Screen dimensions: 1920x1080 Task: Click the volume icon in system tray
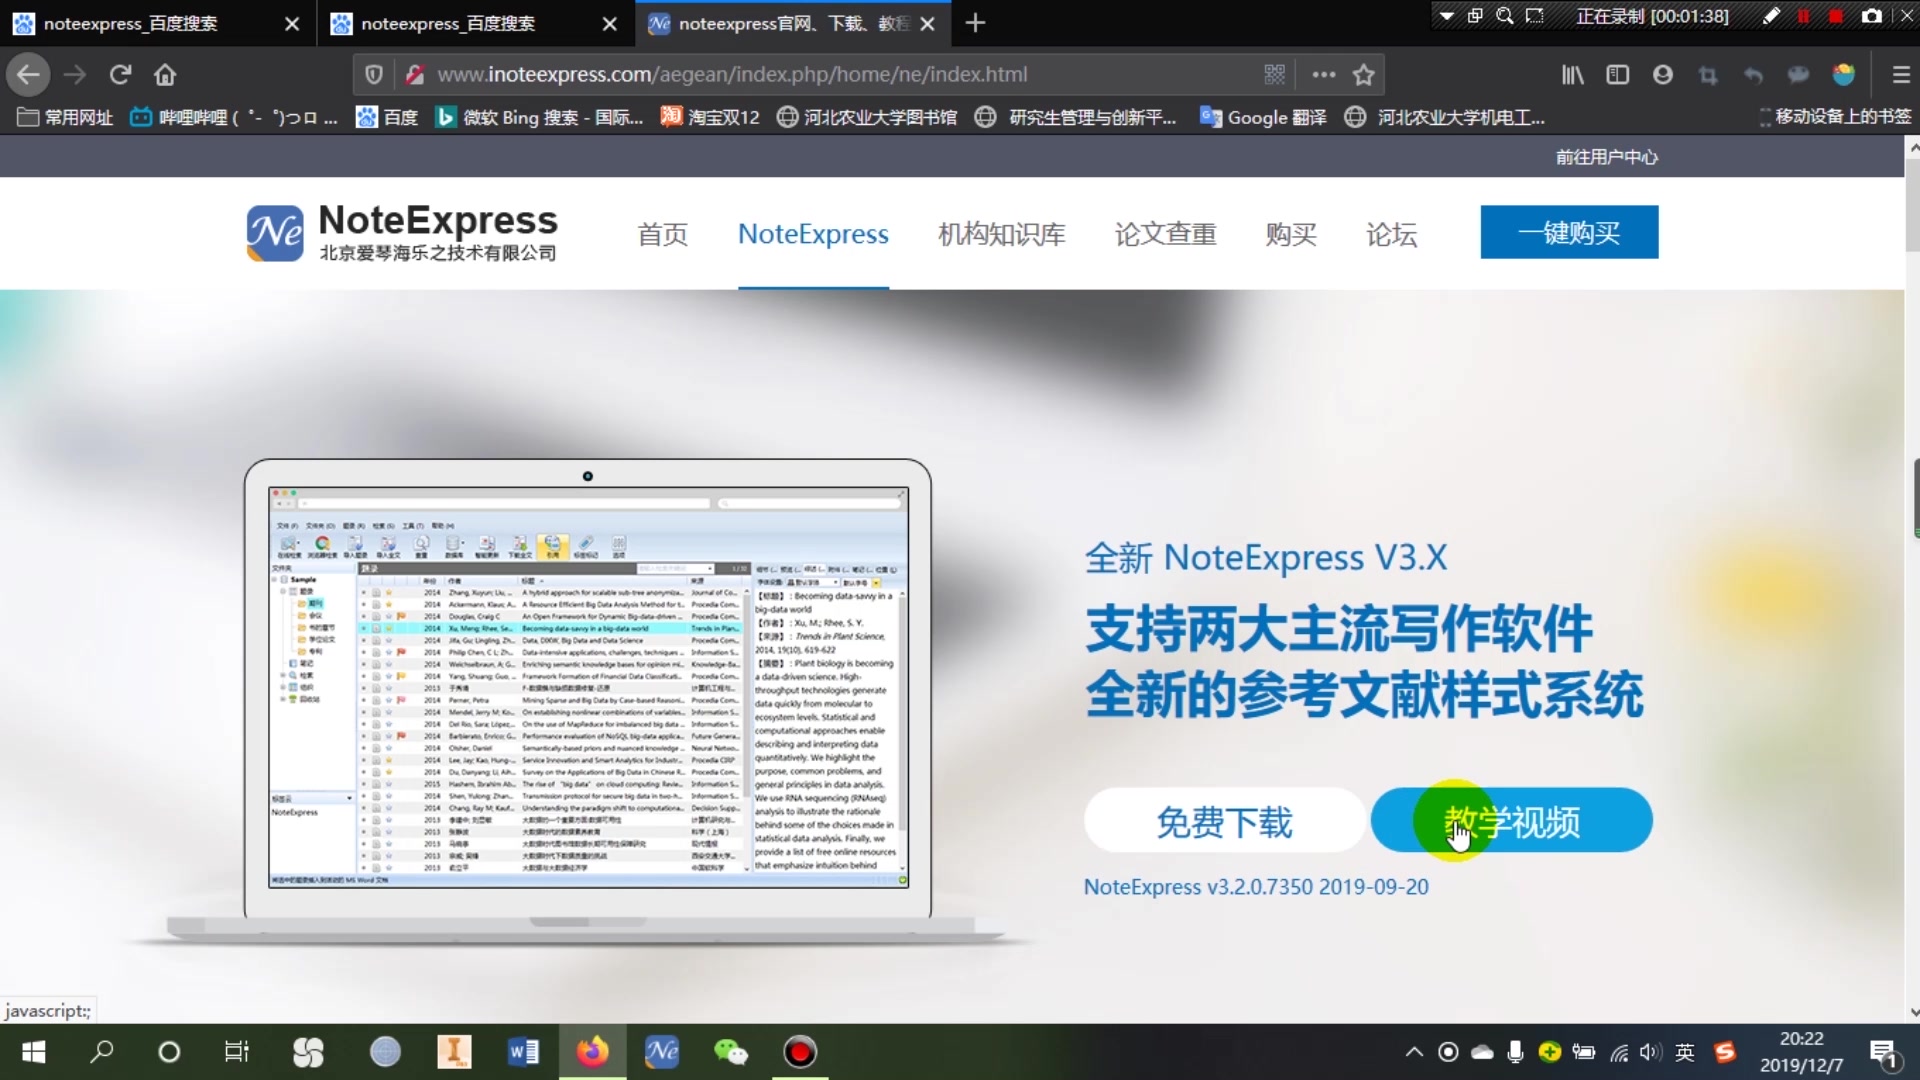[1650, 1052]
